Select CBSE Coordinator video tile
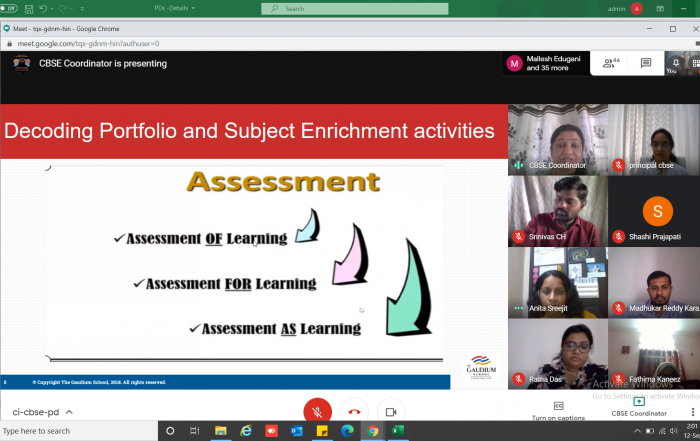 click(558, 139)
